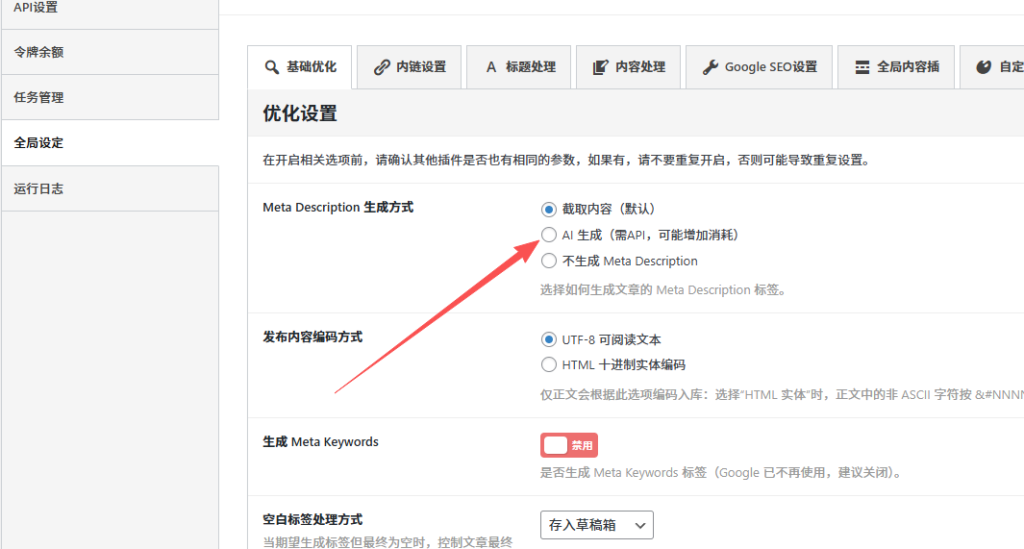Click the pie chart icon on last tab
Screen dimensions: 1024x549
click(983, 67)
